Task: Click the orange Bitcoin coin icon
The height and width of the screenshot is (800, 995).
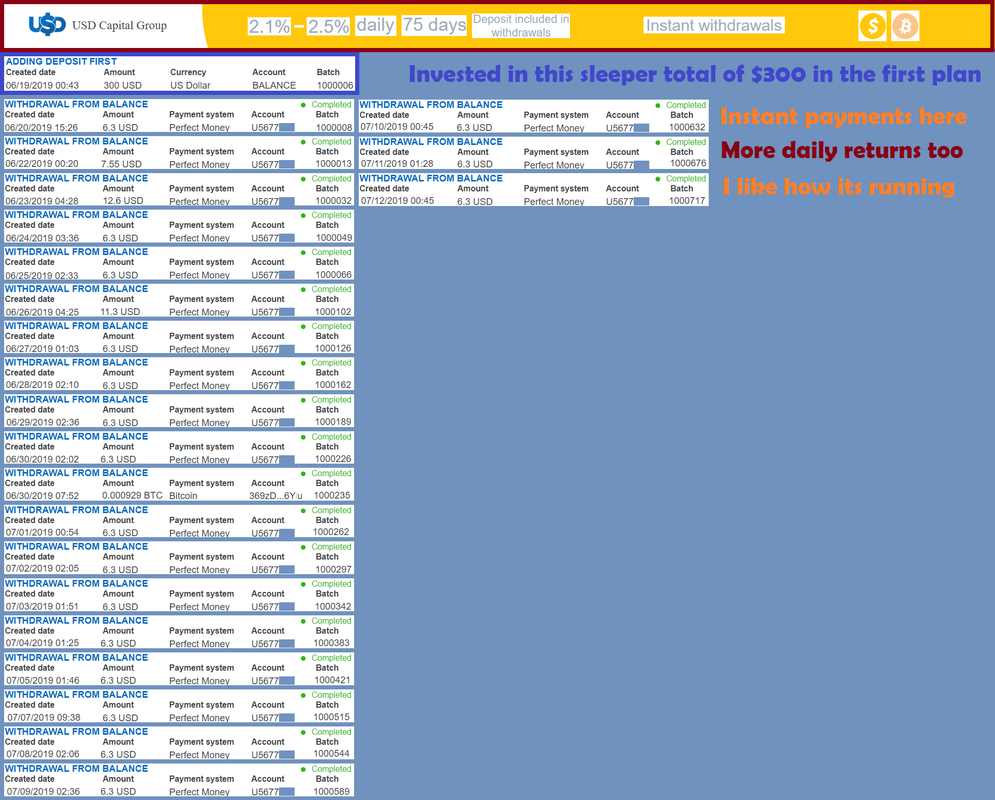Action: pyautogui.click(x=905, y=26)
